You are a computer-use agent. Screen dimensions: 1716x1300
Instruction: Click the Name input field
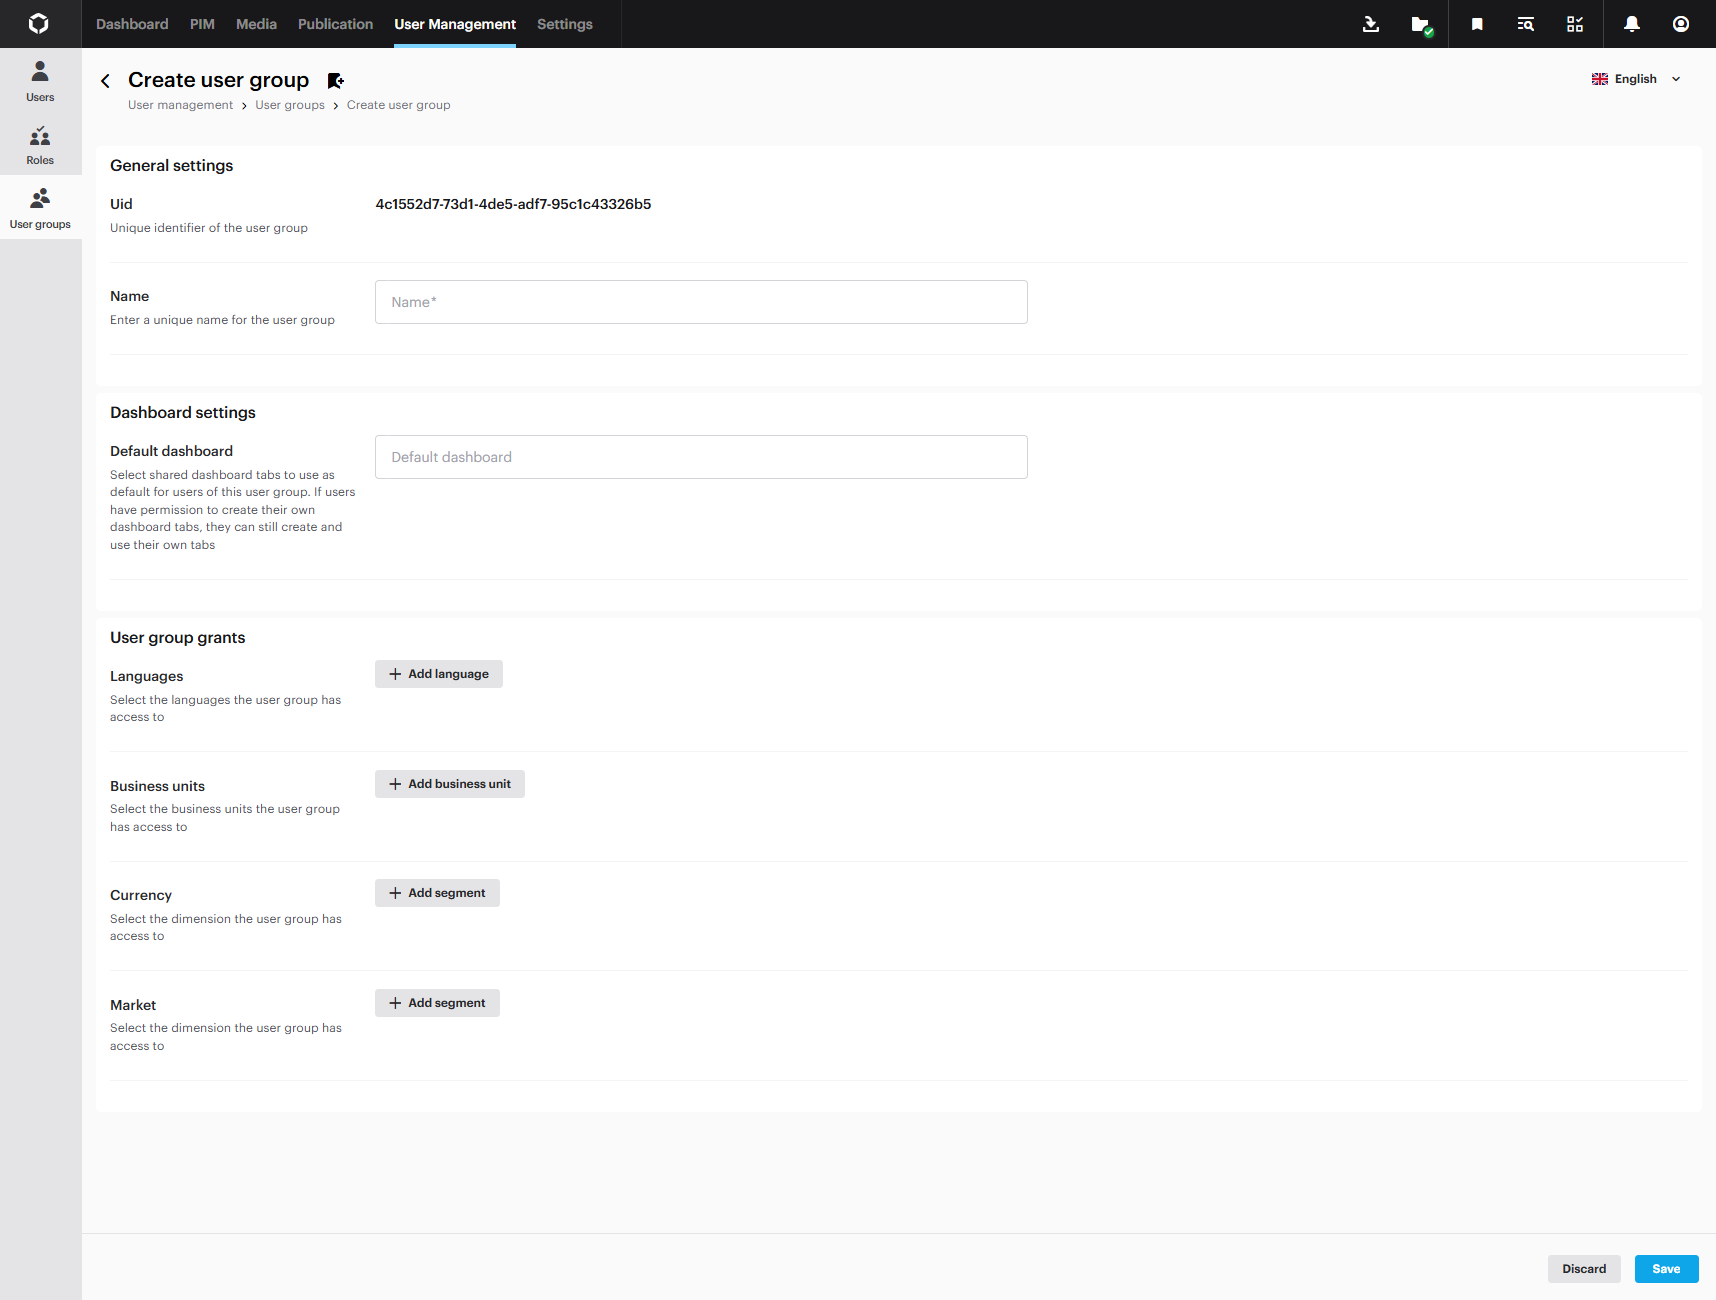pyautogui.click(x=700, y=302)
